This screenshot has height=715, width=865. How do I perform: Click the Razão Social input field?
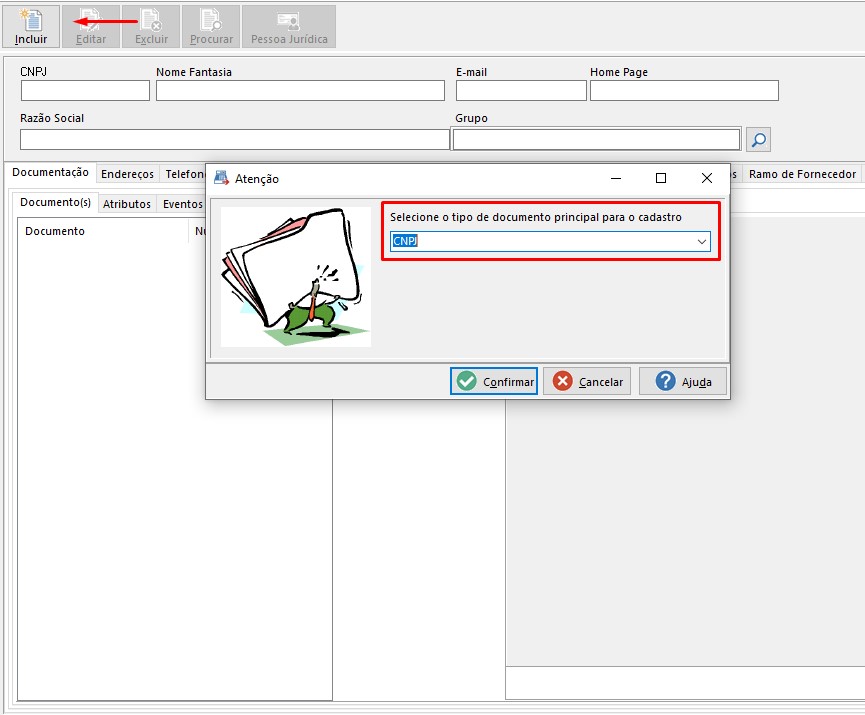[235, 140]
